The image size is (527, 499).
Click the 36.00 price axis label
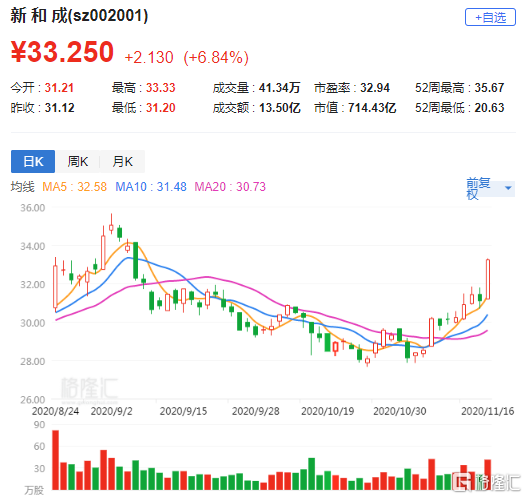(33, 208)
